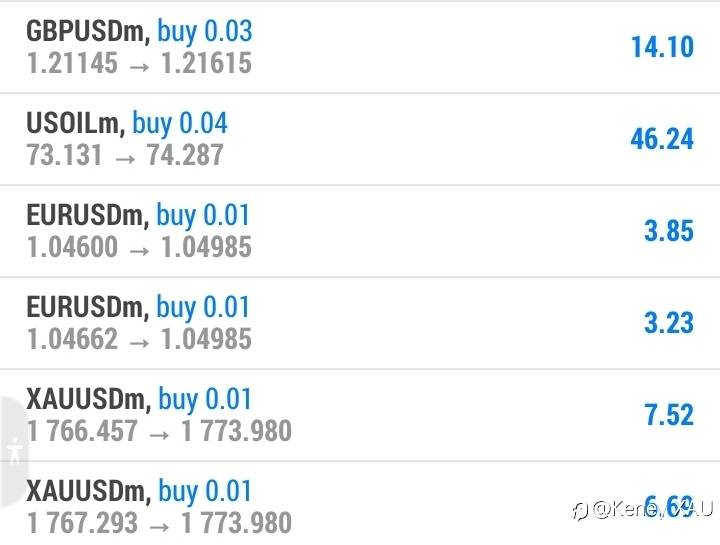The height and width of the screenshot is (545, 720).
Task: Click "buy 0.03" text on GBPUSDm row
Action: point(205,31)
